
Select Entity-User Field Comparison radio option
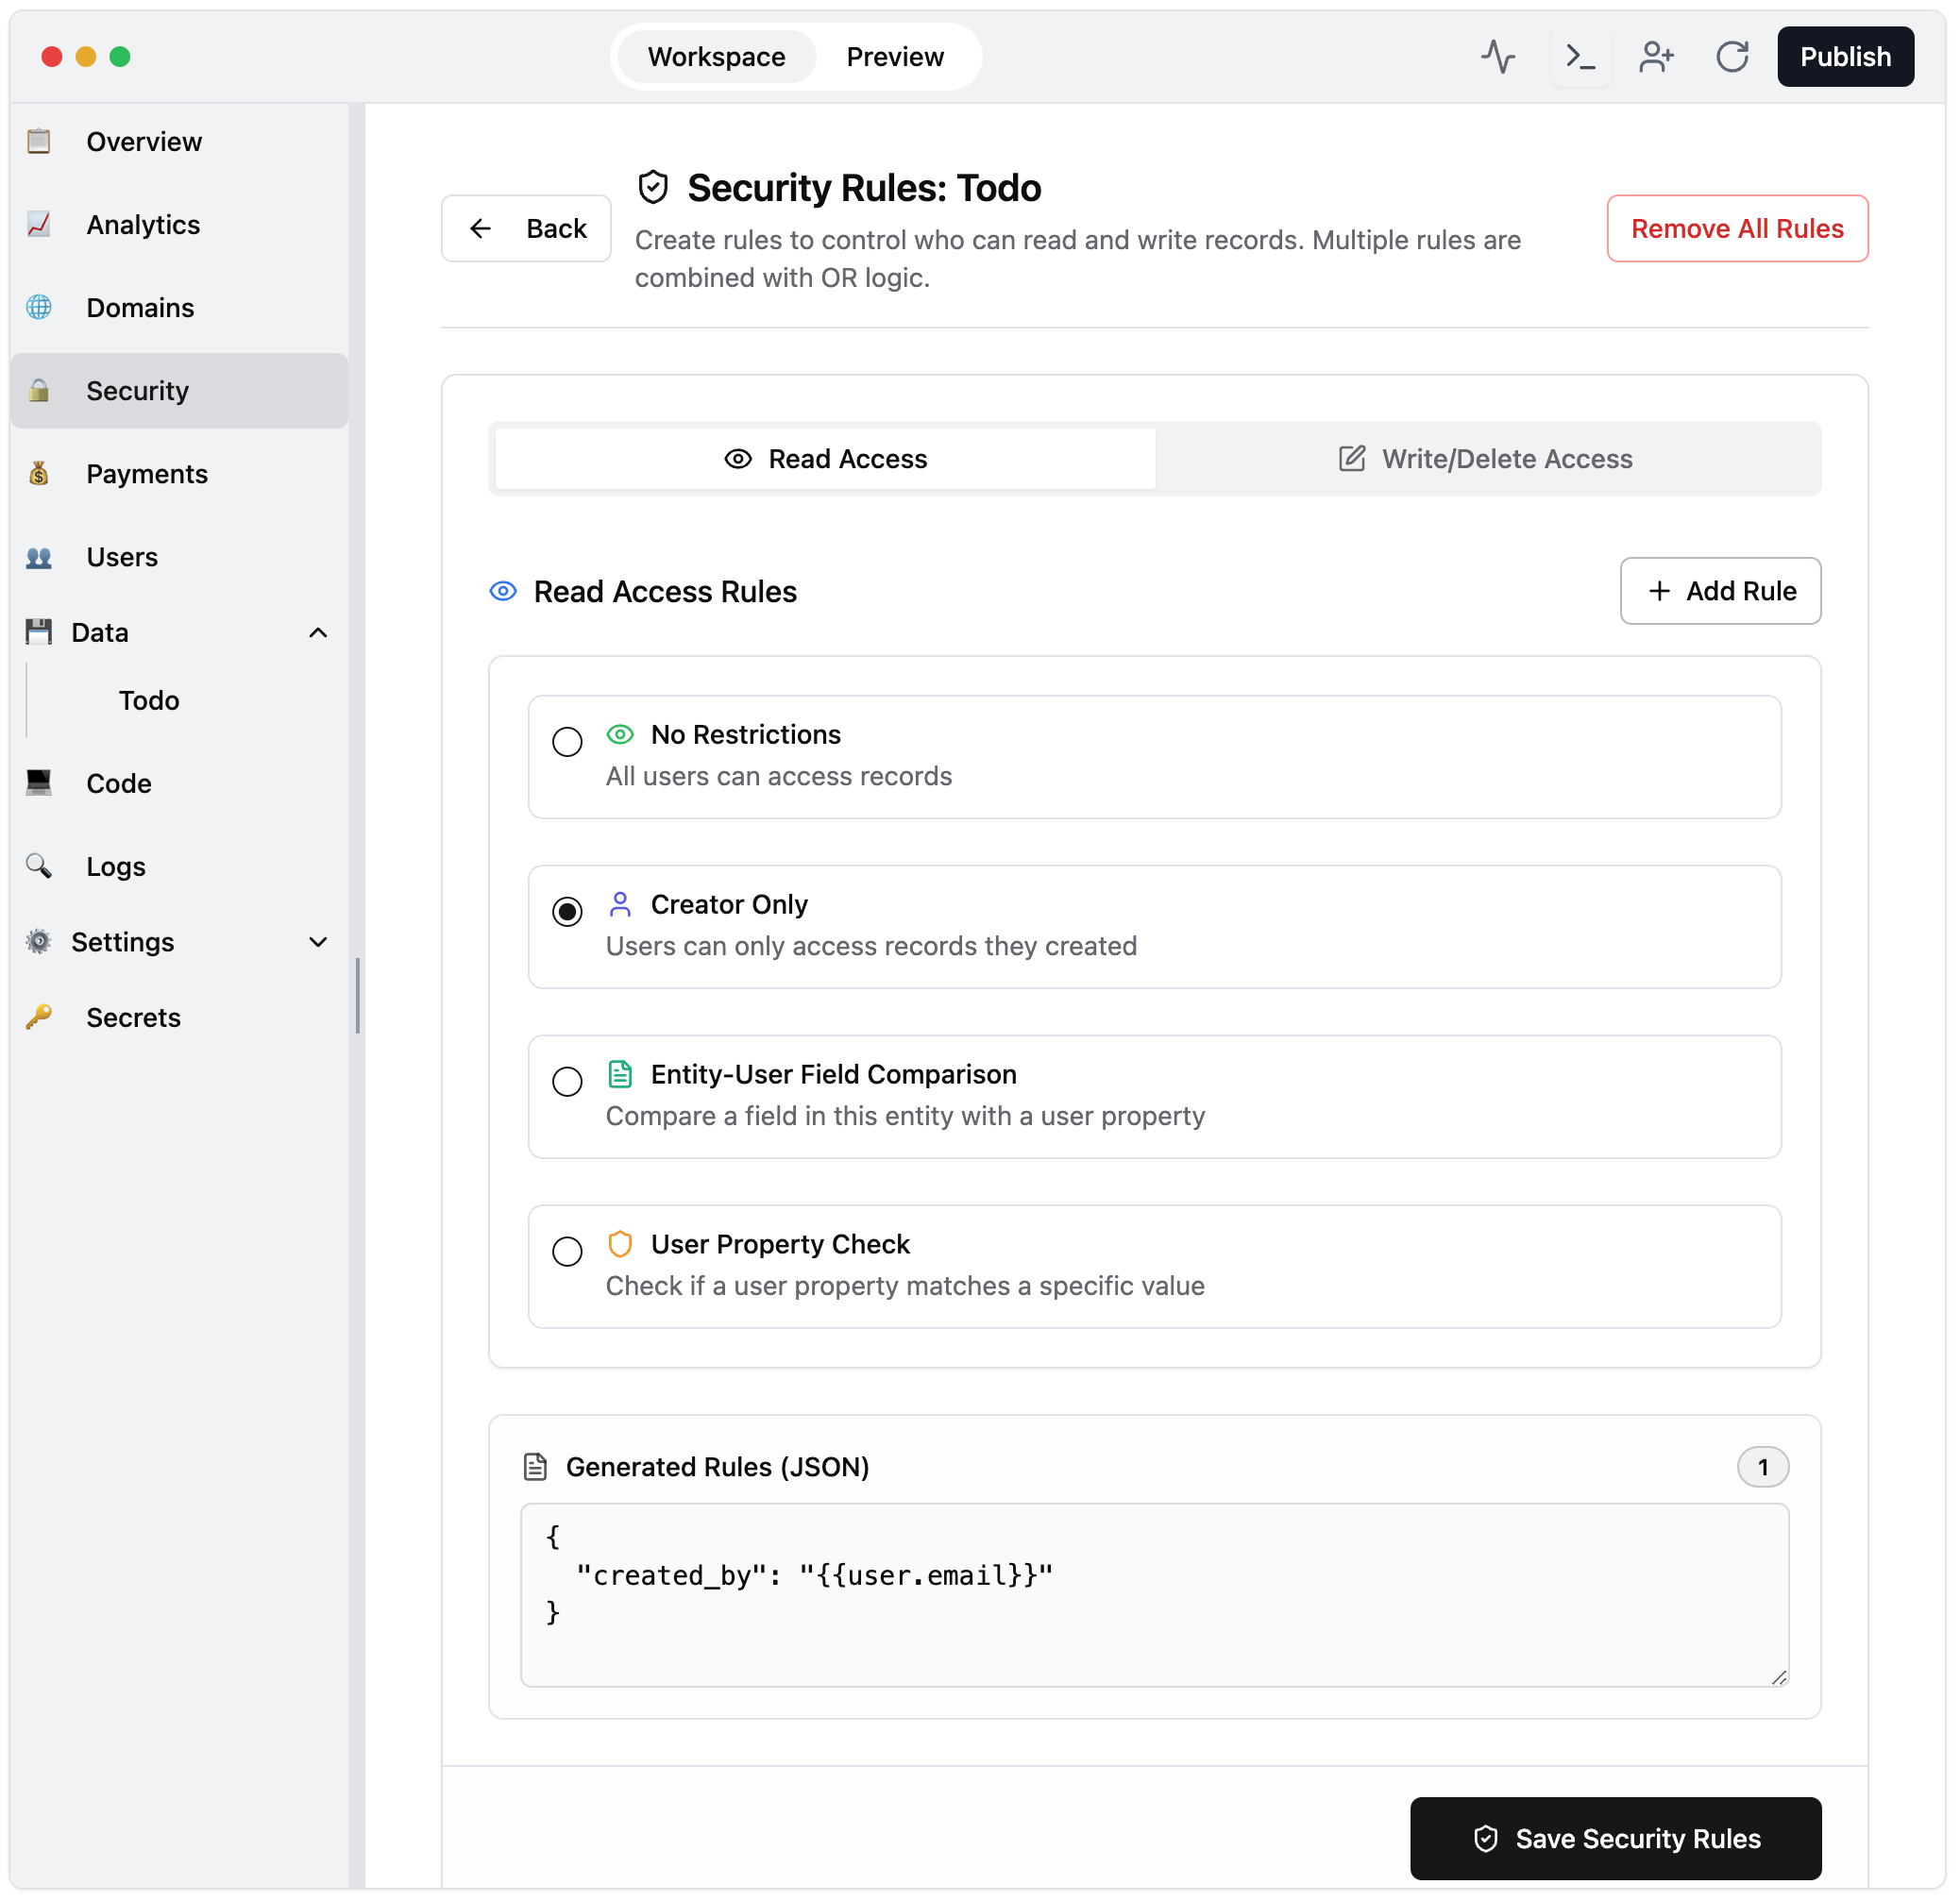click(567, 1082)
